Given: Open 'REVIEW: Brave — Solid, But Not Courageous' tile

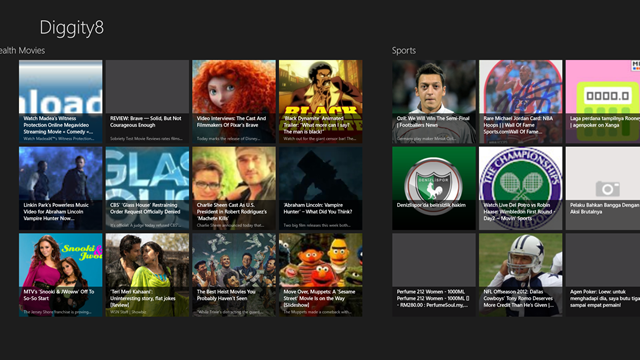Looking at the screenshot, I should click(x=147, y=102).
